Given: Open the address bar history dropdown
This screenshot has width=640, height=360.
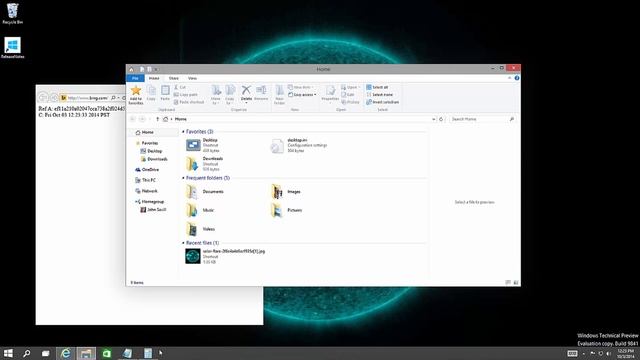Looking at the screenshot, I should [x=433, y=119].
